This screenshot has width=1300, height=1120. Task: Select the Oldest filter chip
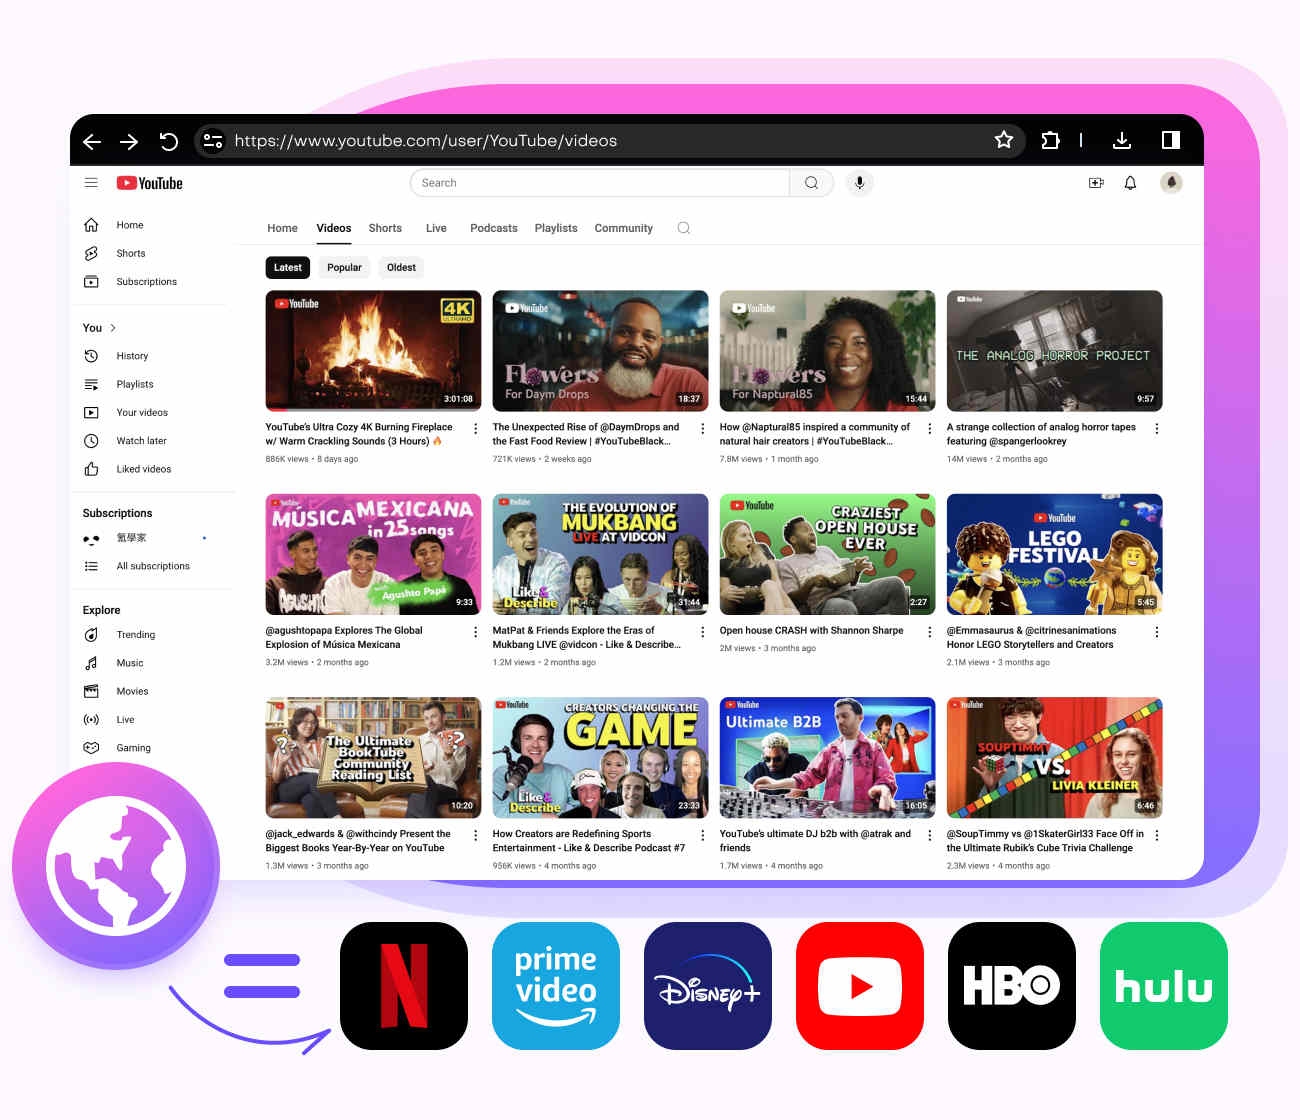(401, 267)
